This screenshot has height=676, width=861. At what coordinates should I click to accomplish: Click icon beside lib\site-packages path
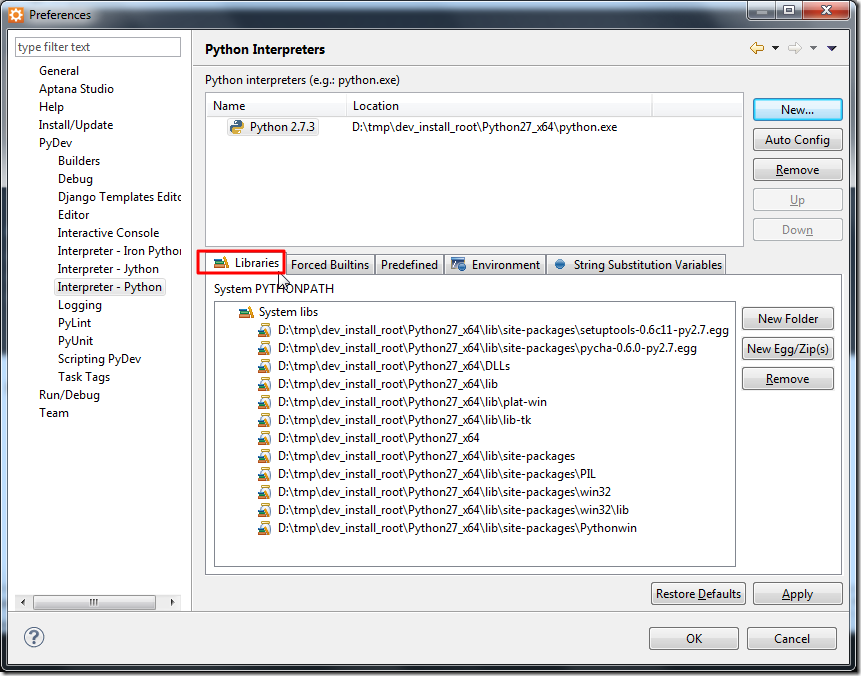coord(265,456)
